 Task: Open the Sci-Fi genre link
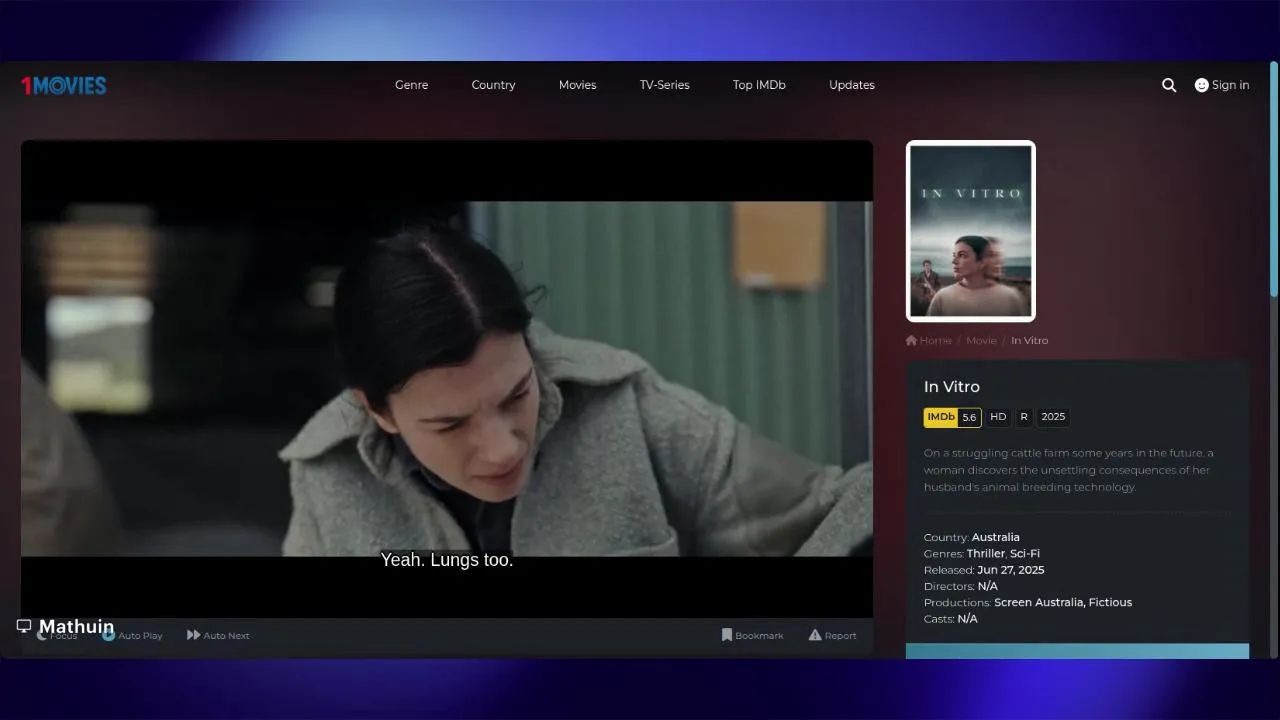1025,553
